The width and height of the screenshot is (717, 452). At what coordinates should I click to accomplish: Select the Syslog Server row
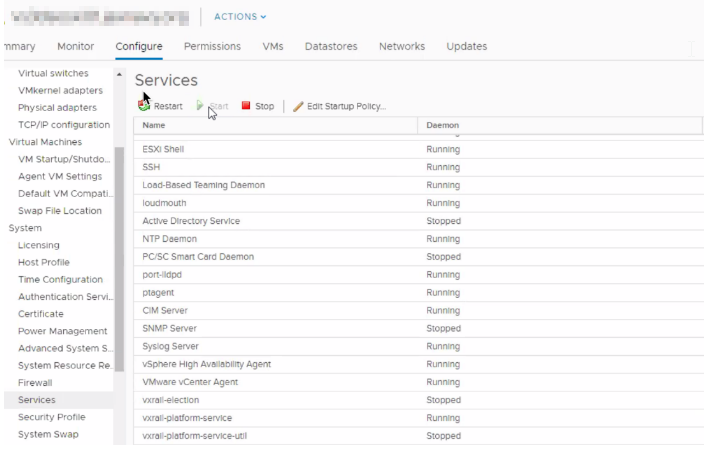[x=418, y=346]
